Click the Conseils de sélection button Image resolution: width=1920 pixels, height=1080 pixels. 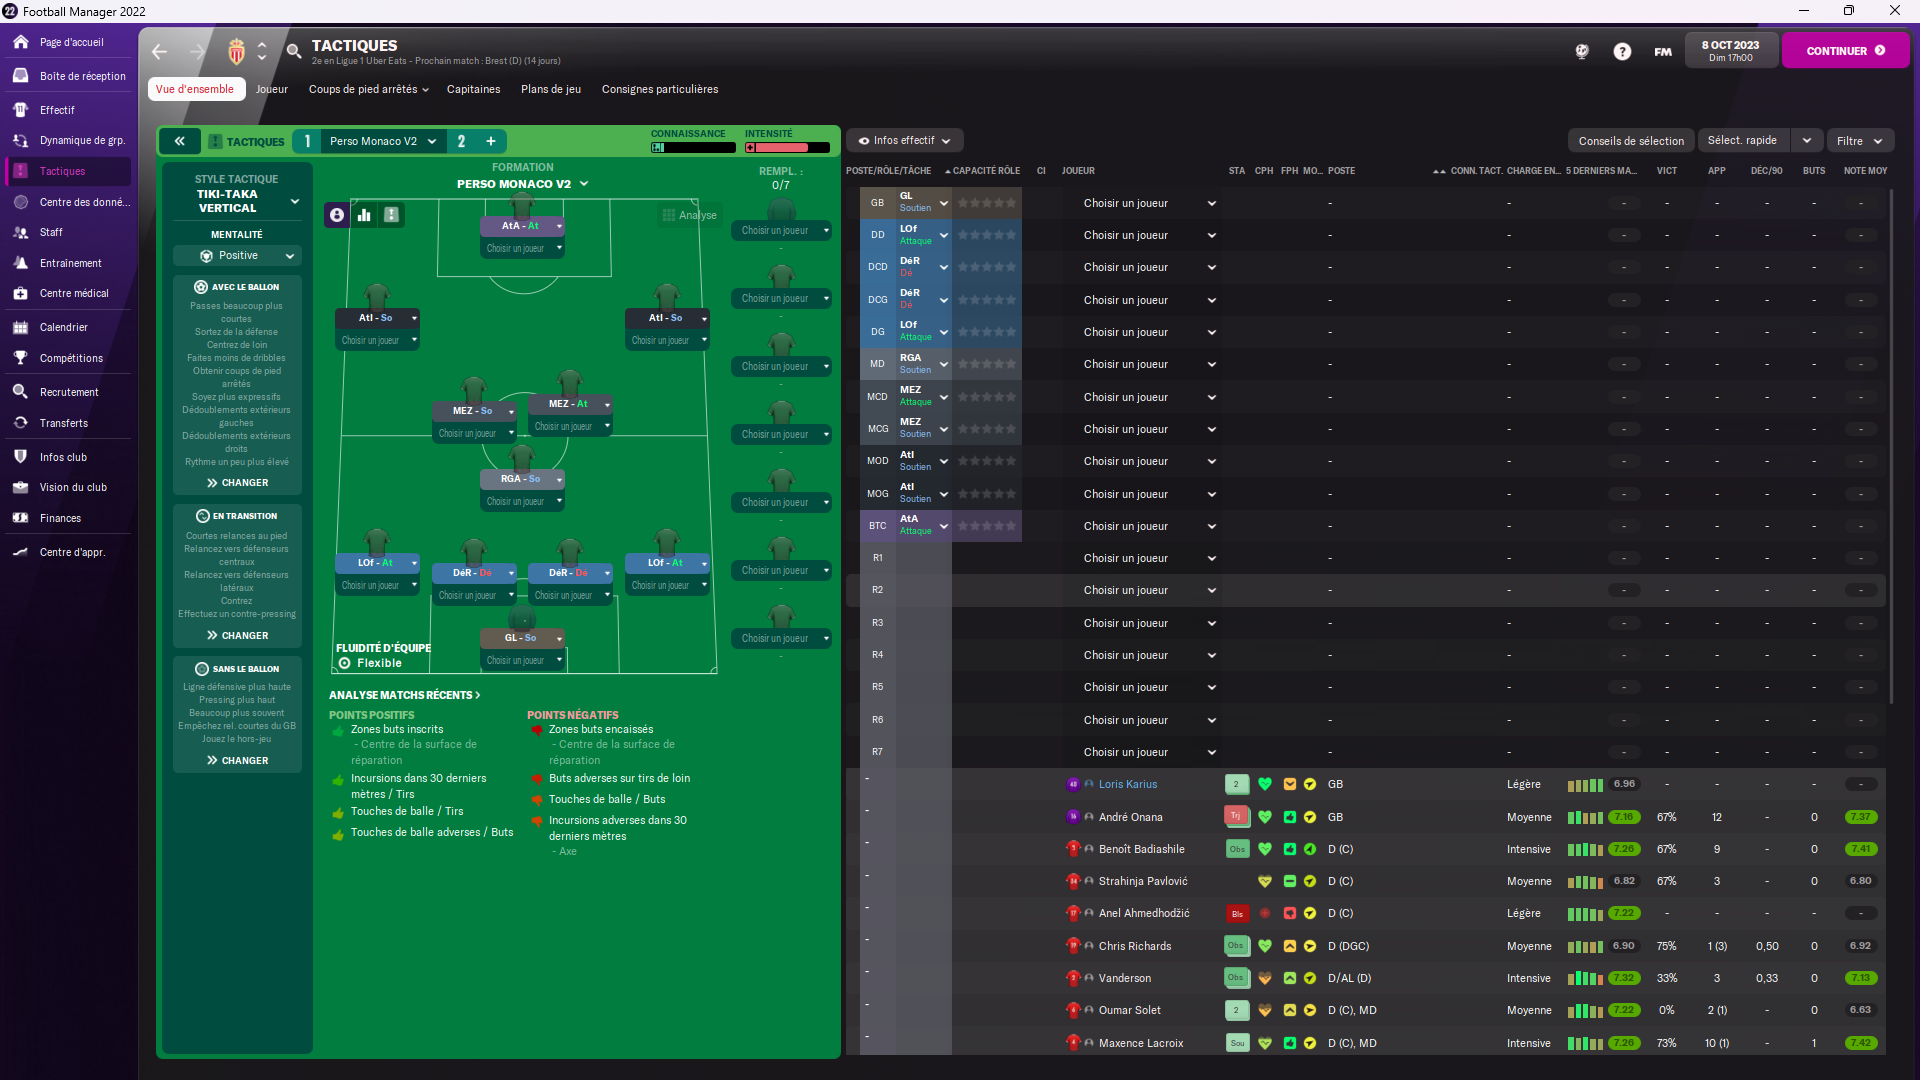coord(1631,141)
